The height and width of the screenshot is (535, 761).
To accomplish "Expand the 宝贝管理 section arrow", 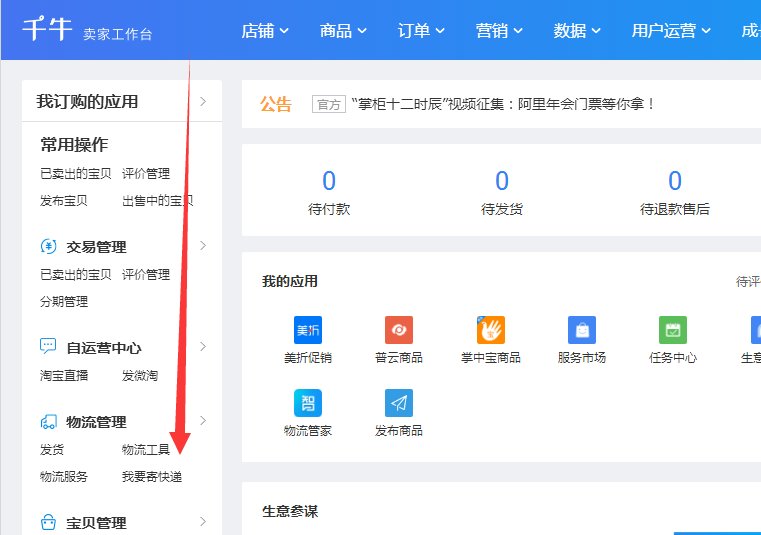I will tap(203, 522).
